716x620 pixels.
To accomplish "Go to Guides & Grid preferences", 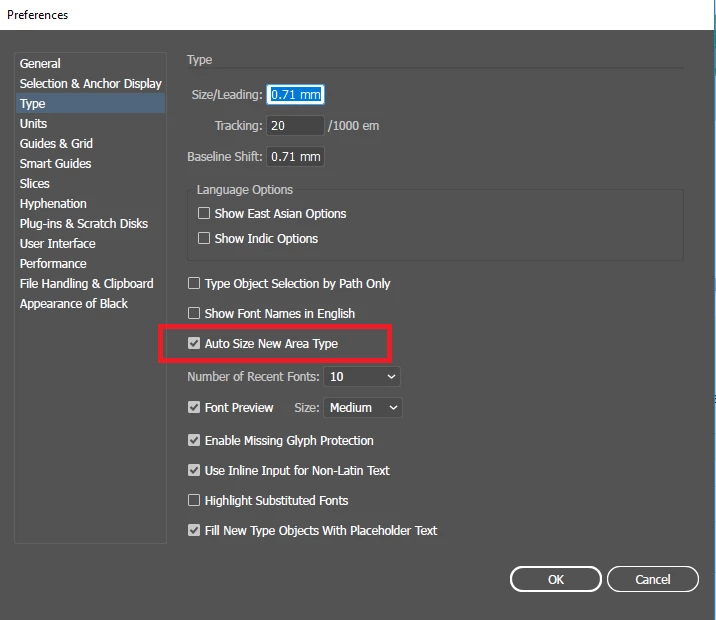I will (x=90, y=144).
